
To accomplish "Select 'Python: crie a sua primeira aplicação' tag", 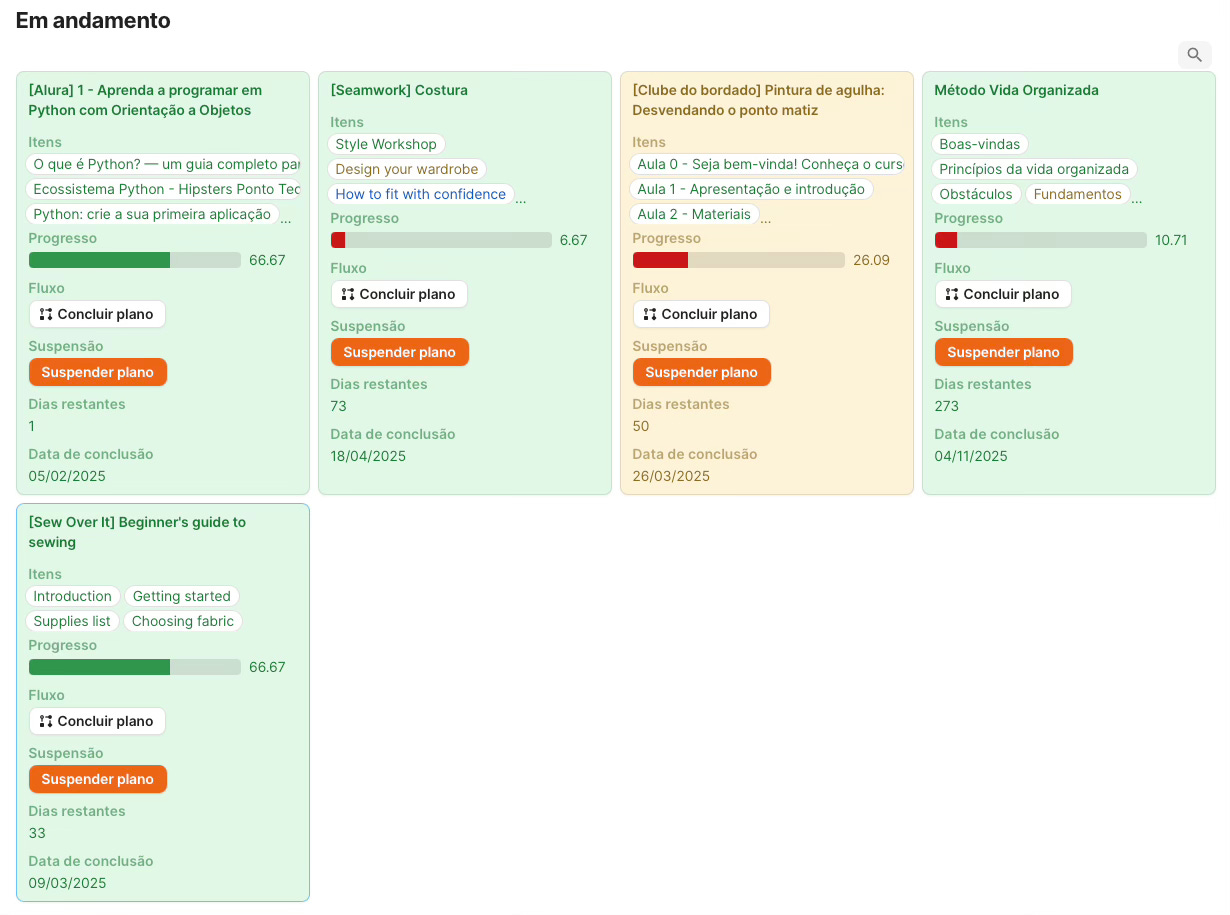I will point(152,214).
